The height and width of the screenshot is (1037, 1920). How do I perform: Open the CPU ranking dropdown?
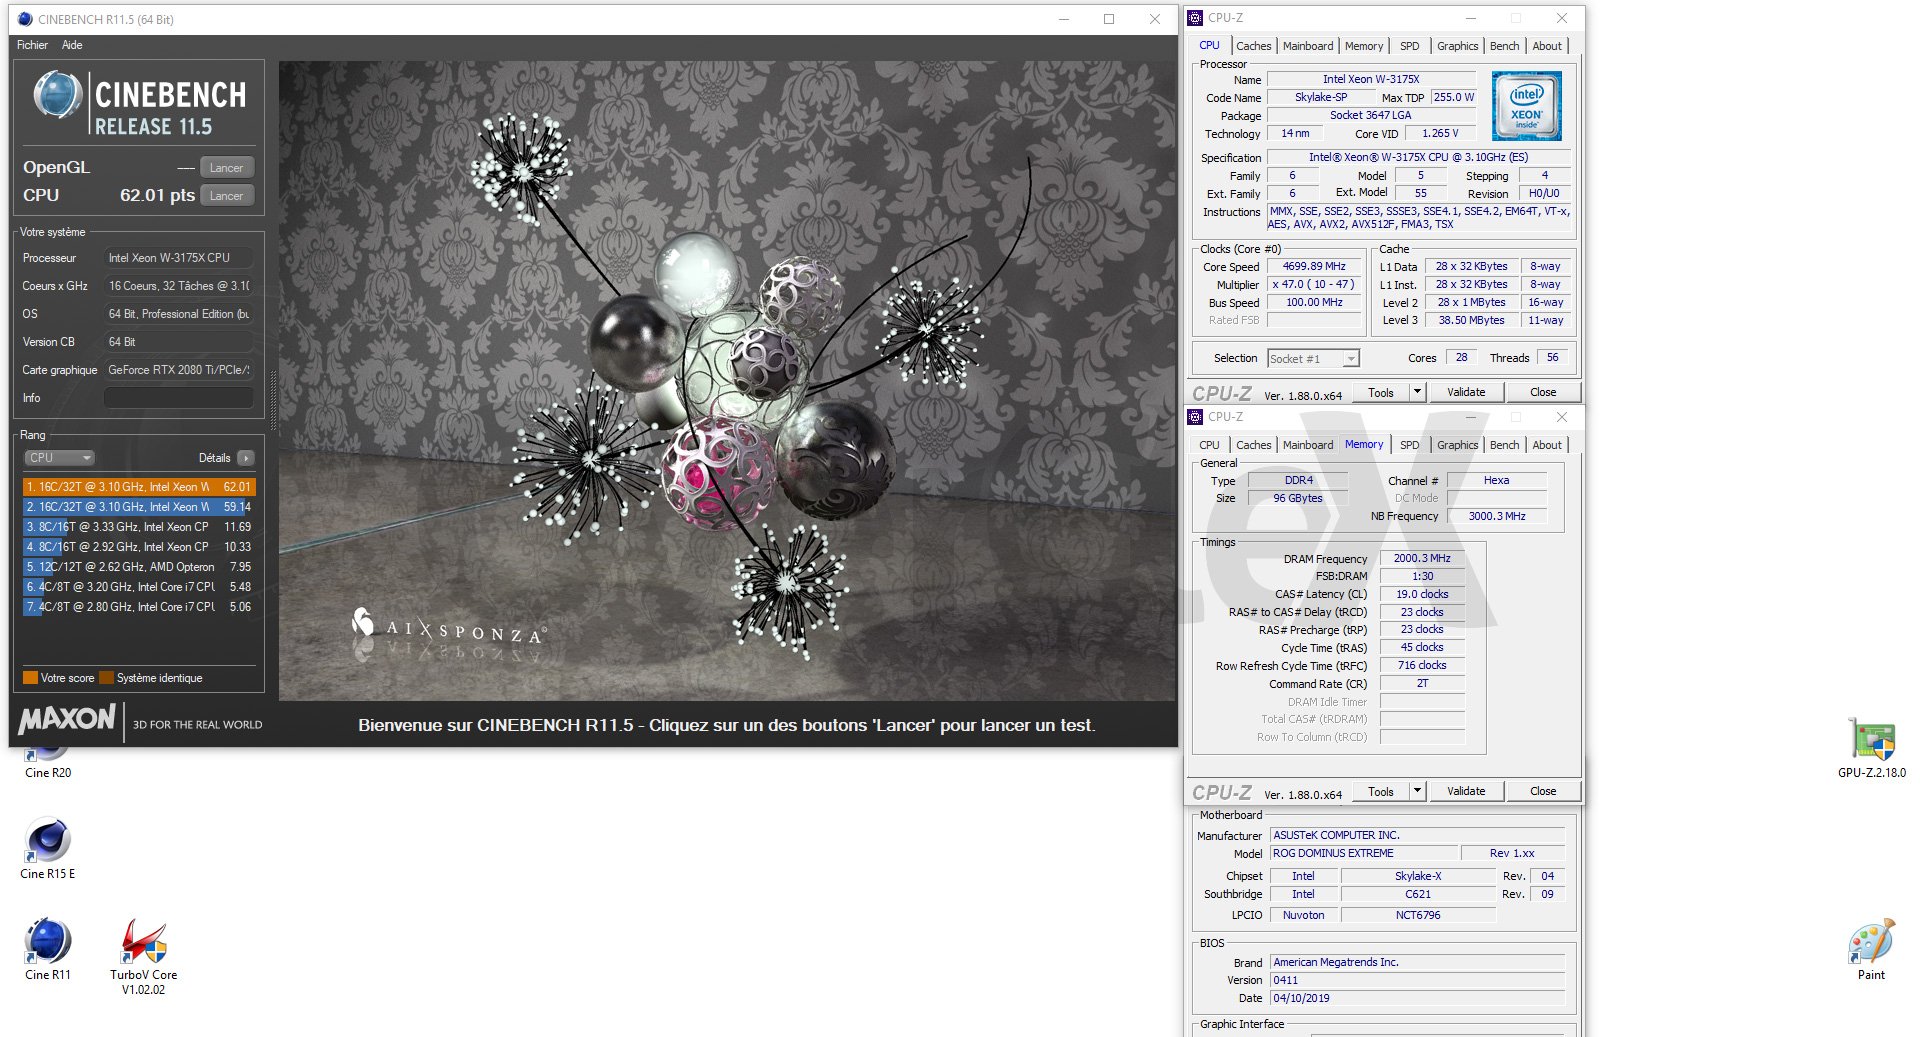click(x=59, y=458)
